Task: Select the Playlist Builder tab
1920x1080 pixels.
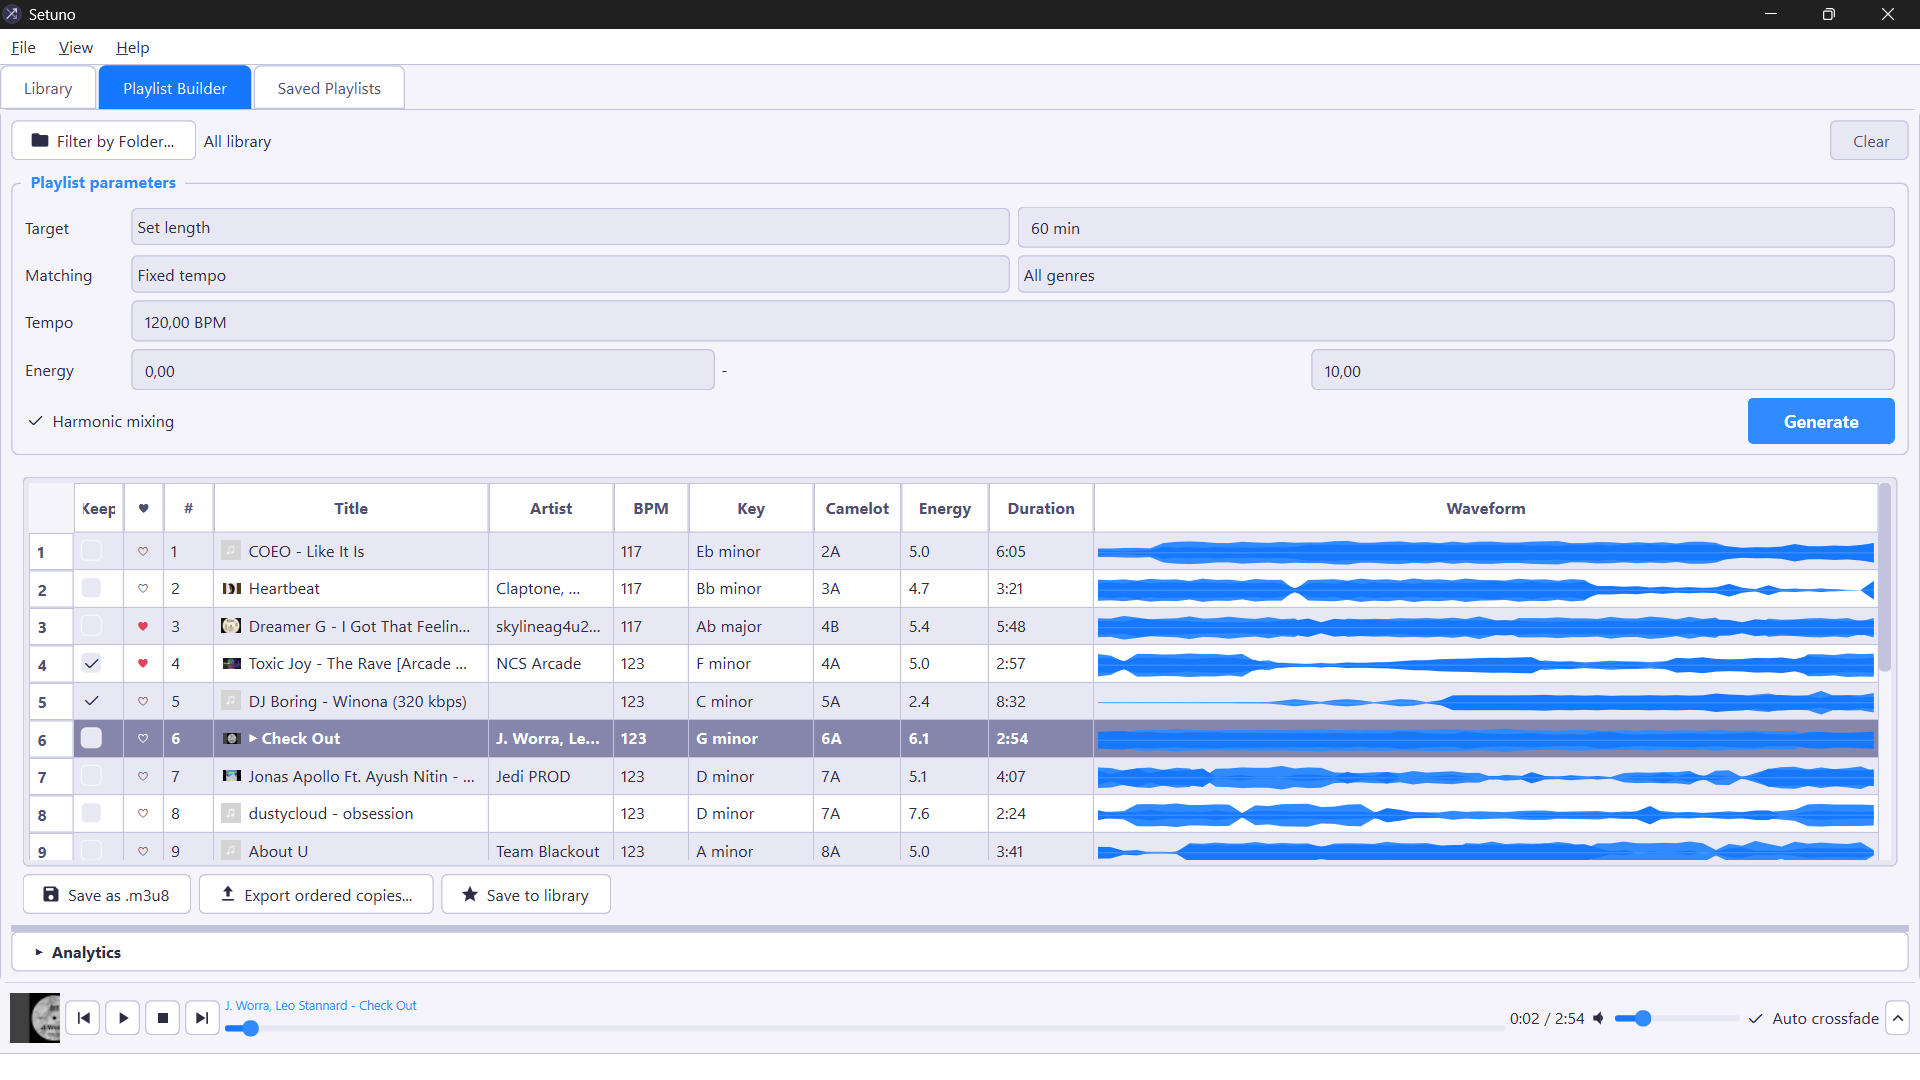Action: pos(175,88)
